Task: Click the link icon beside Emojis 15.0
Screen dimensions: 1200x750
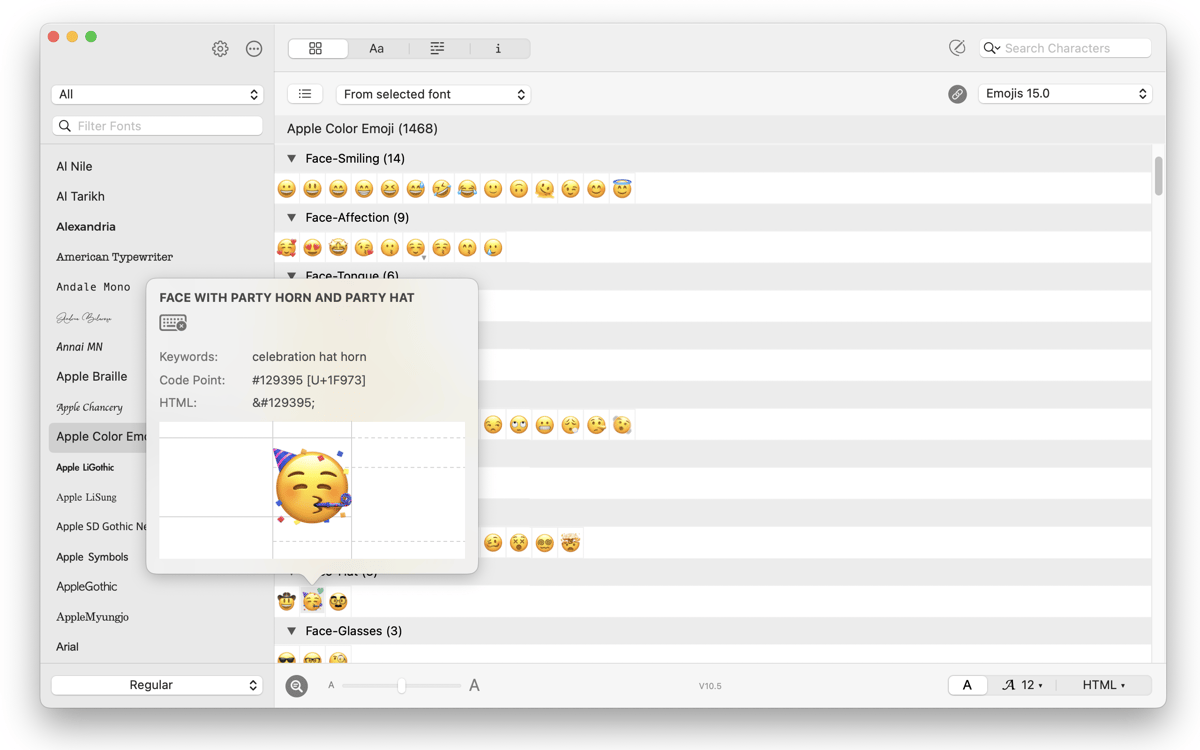Action: point(957,94)
